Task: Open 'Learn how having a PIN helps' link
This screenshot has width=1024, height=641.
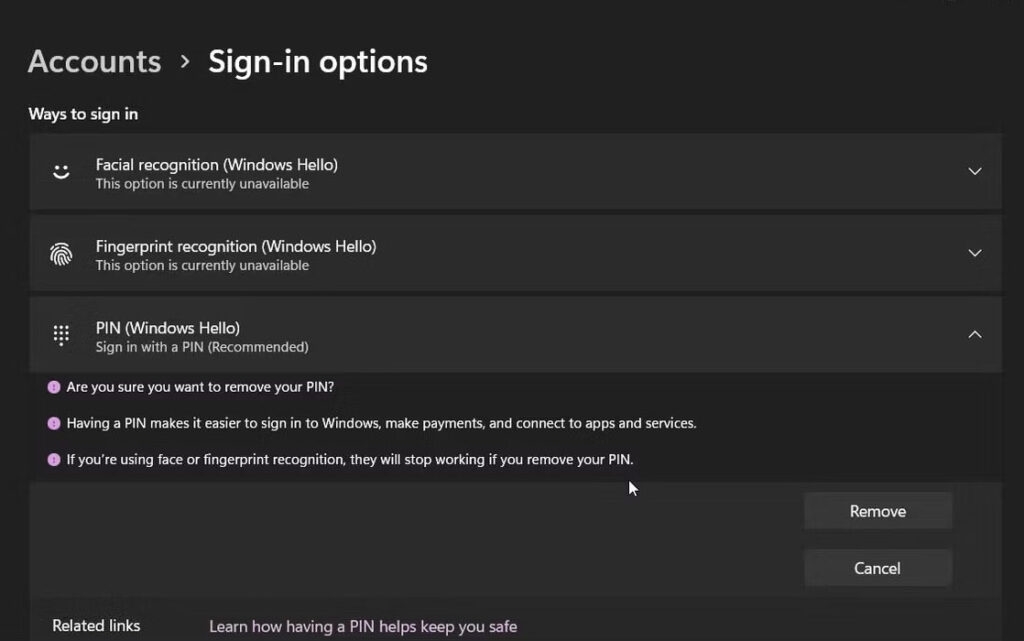Action: coord(363,627)
